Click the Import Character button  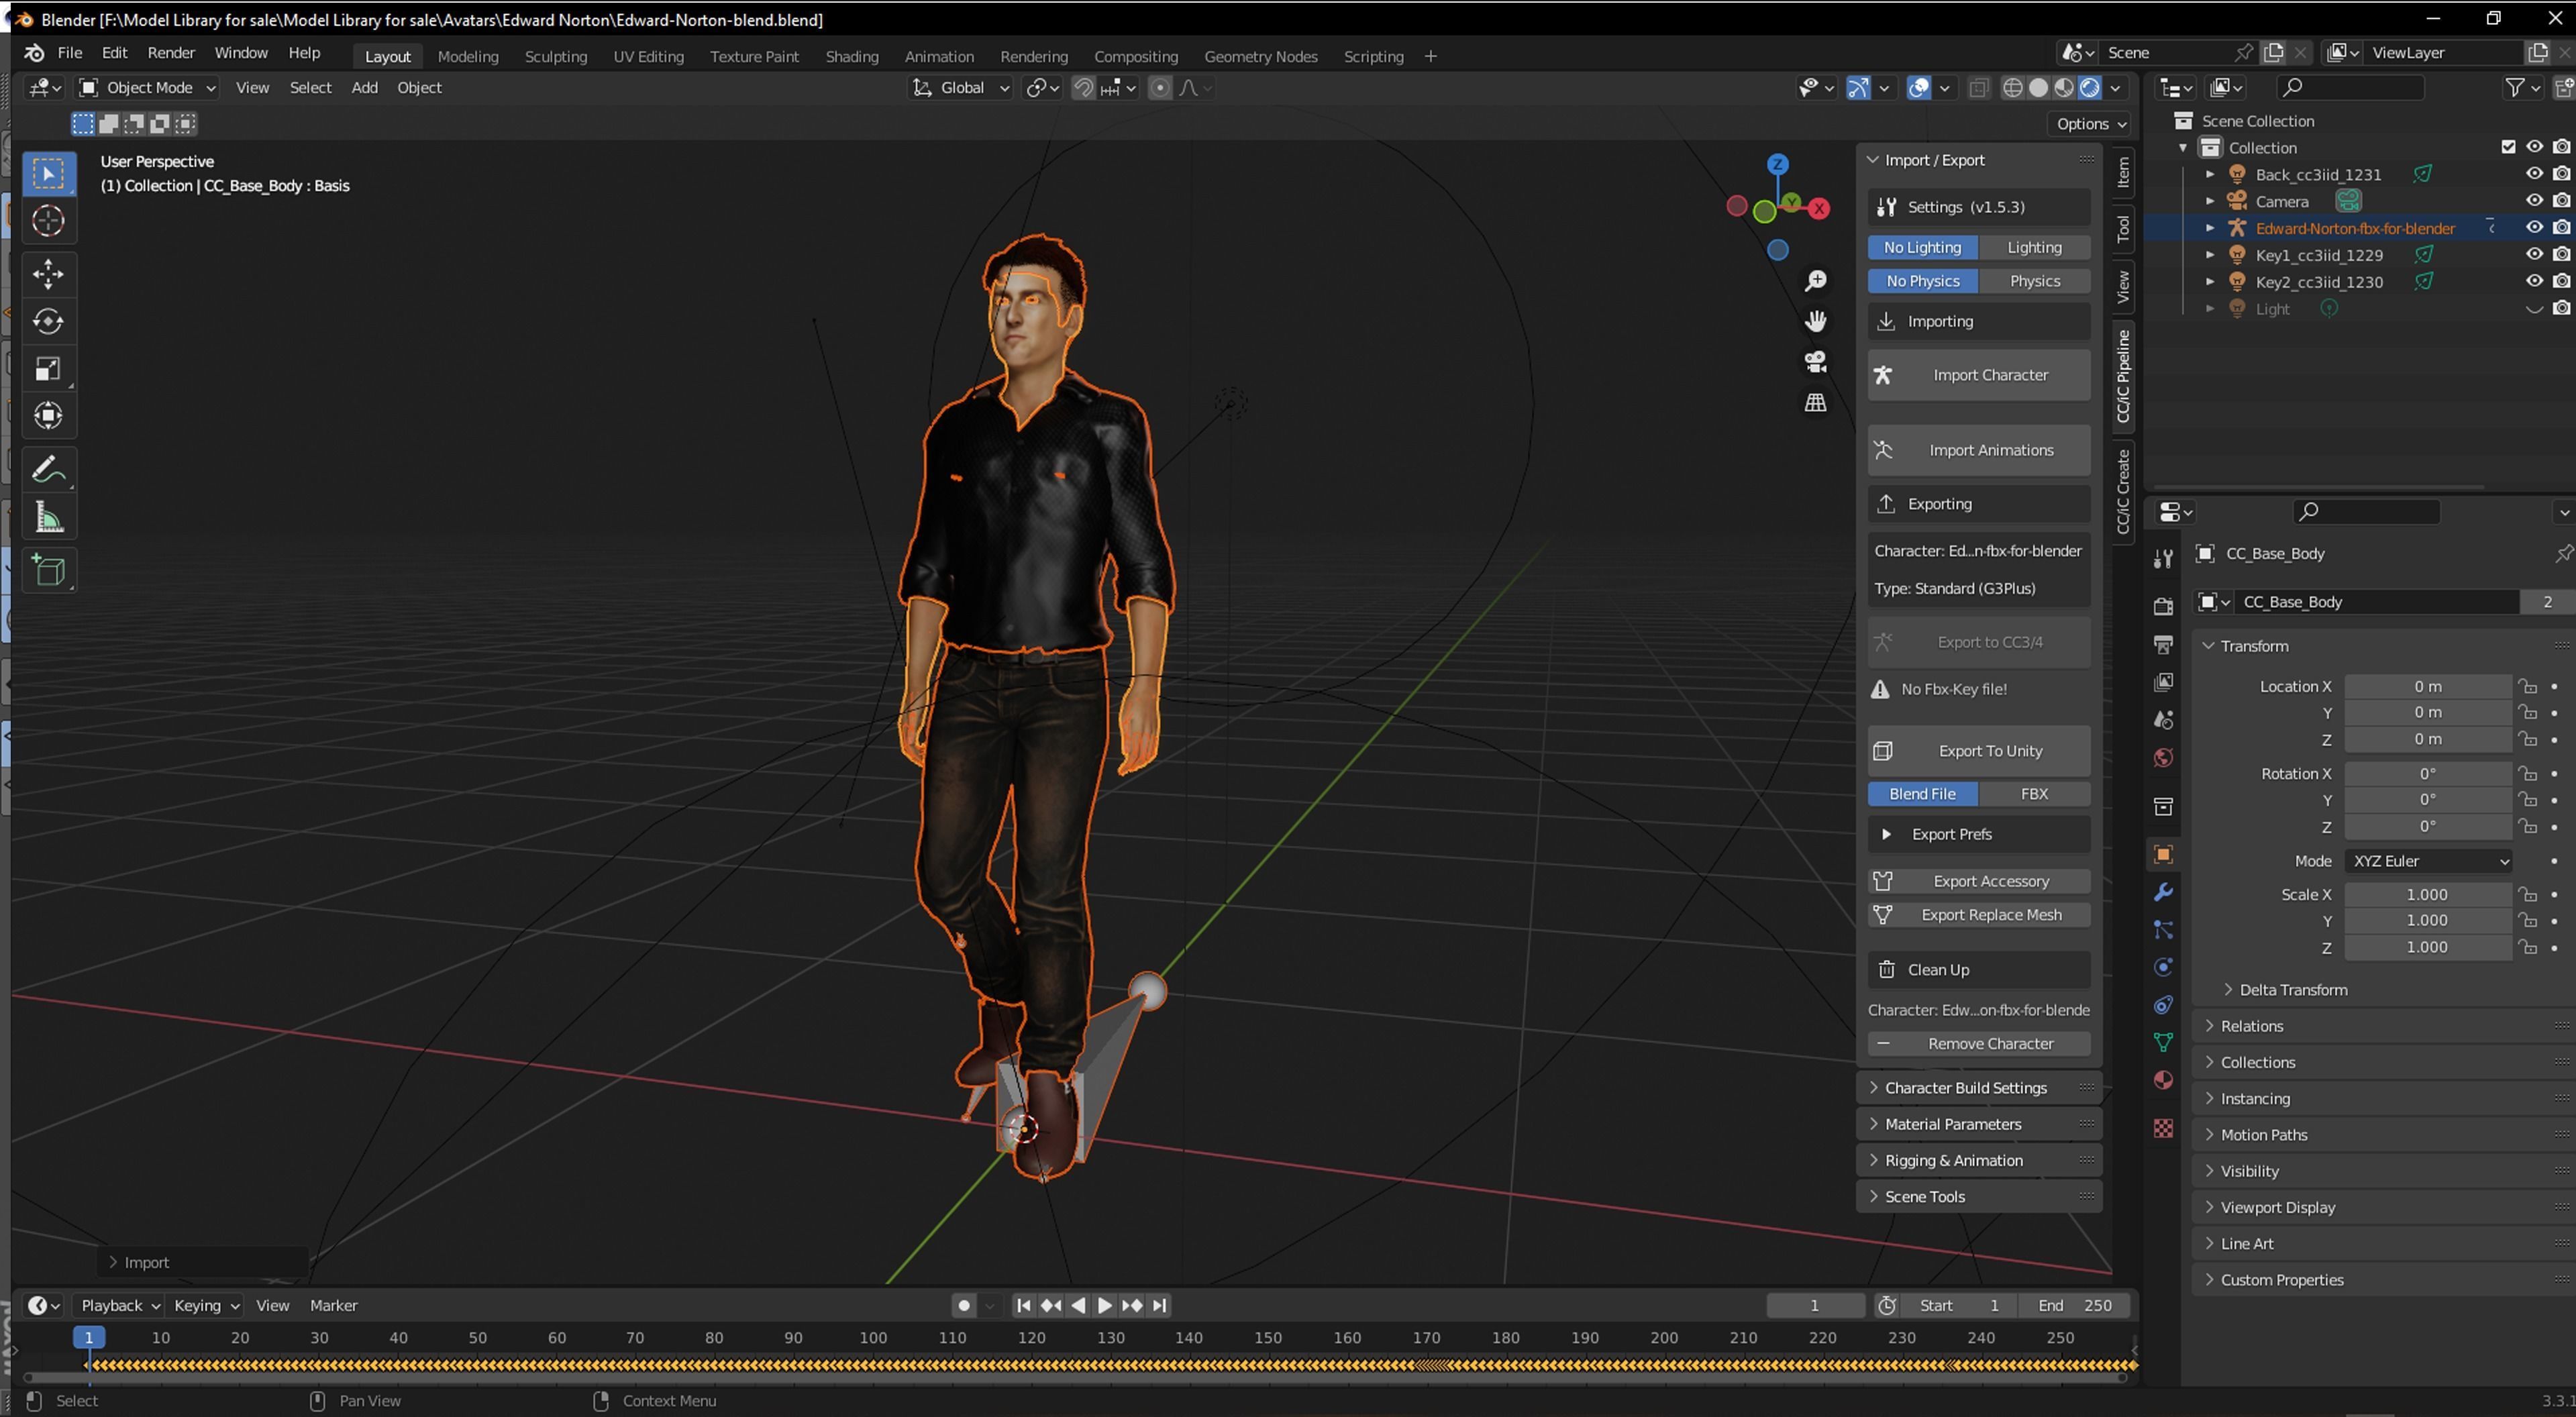(1978, 375)
